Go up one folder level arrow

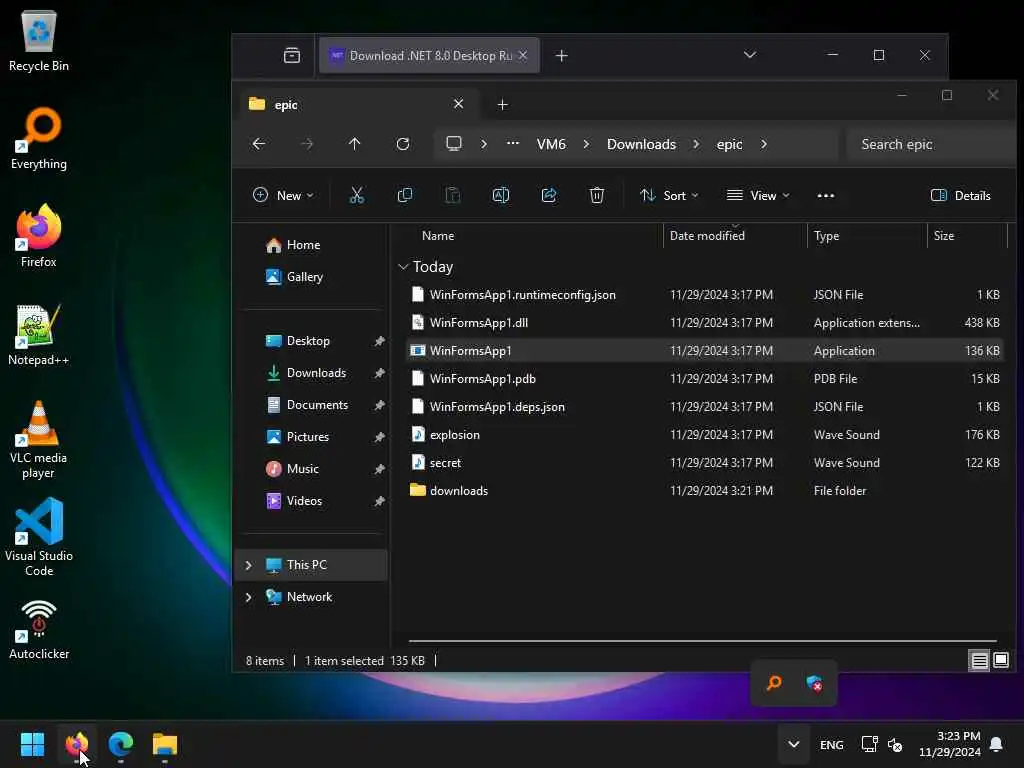click(x=355, y=144)
